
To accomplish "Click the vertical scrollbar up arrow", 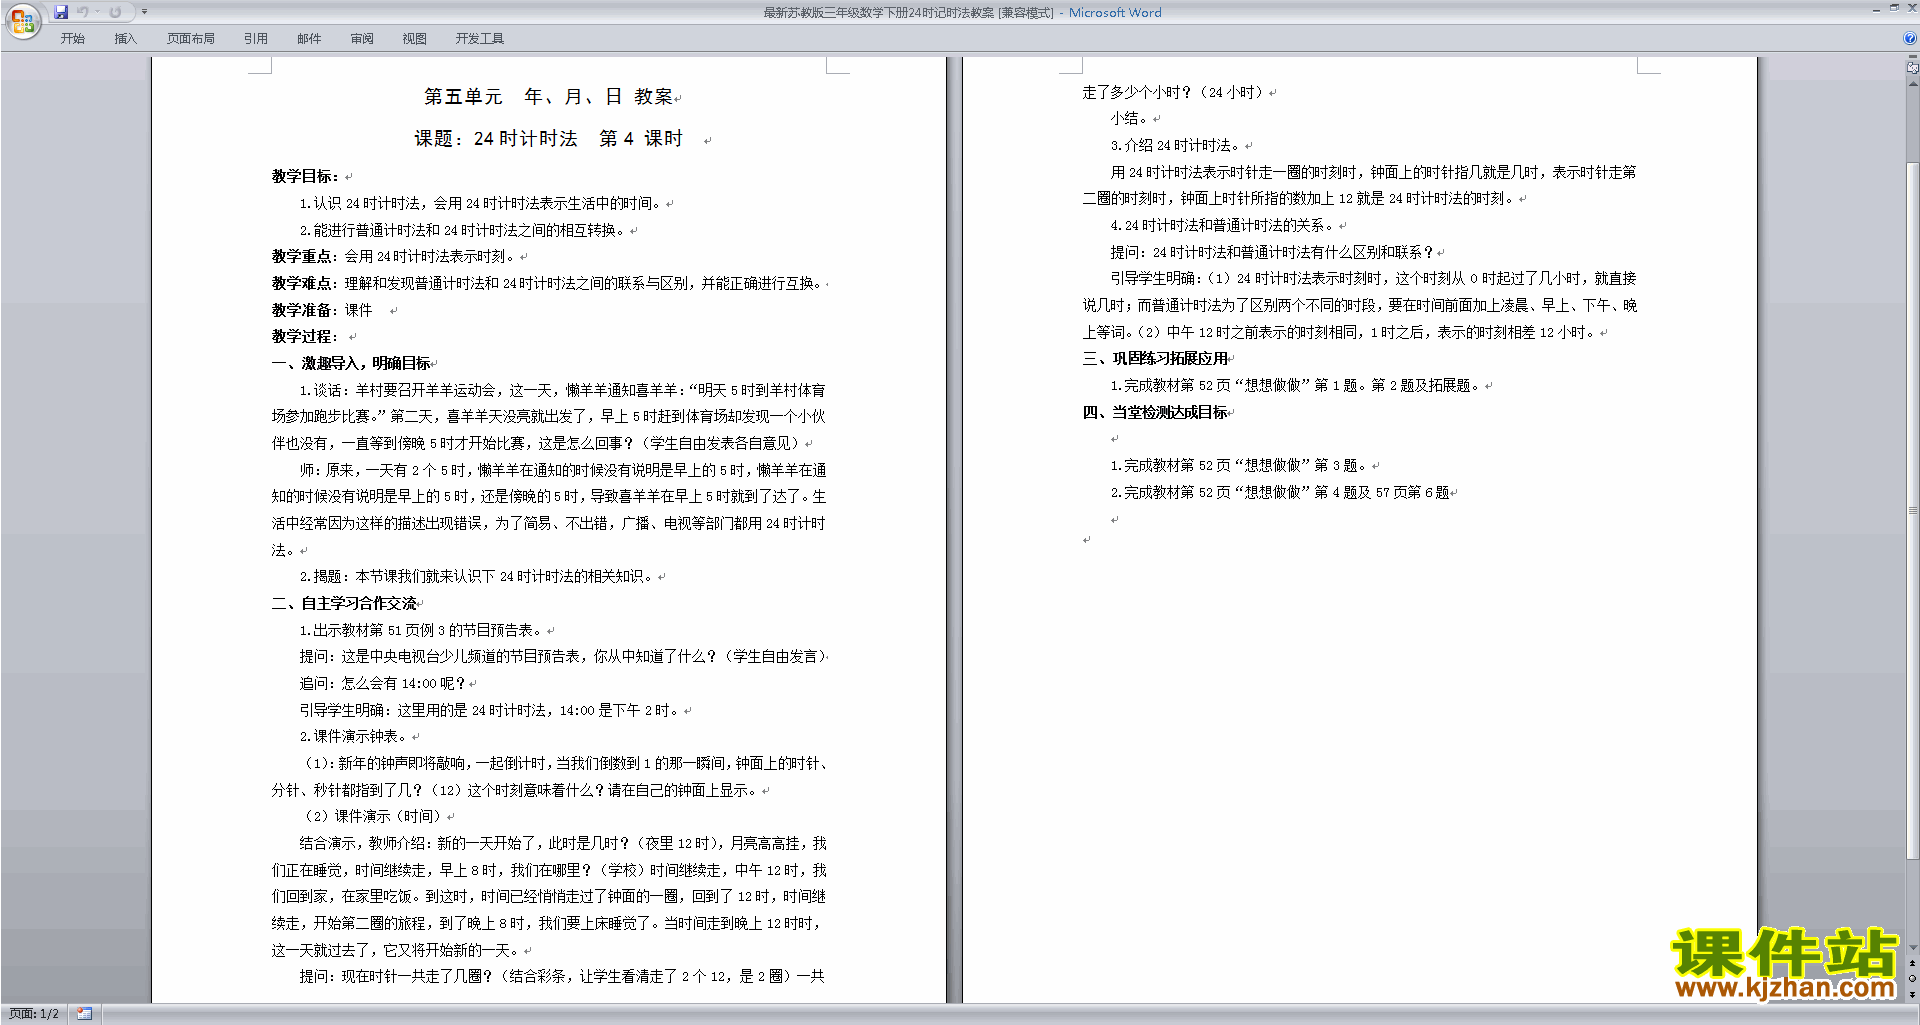I will [x=1913, y=83].
